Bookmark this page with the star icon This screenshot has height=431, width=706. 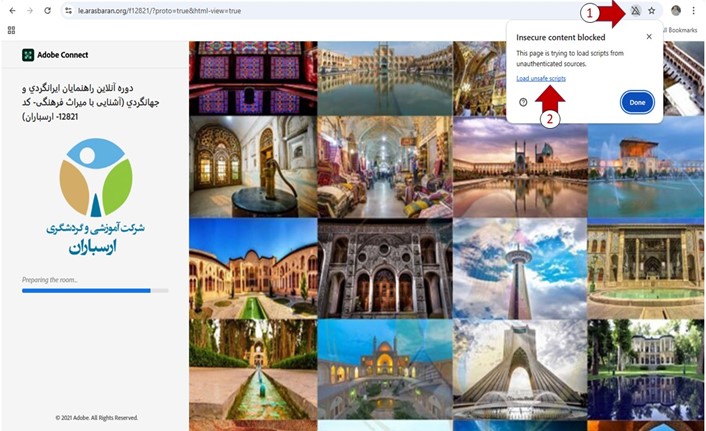tap(652, 10)
